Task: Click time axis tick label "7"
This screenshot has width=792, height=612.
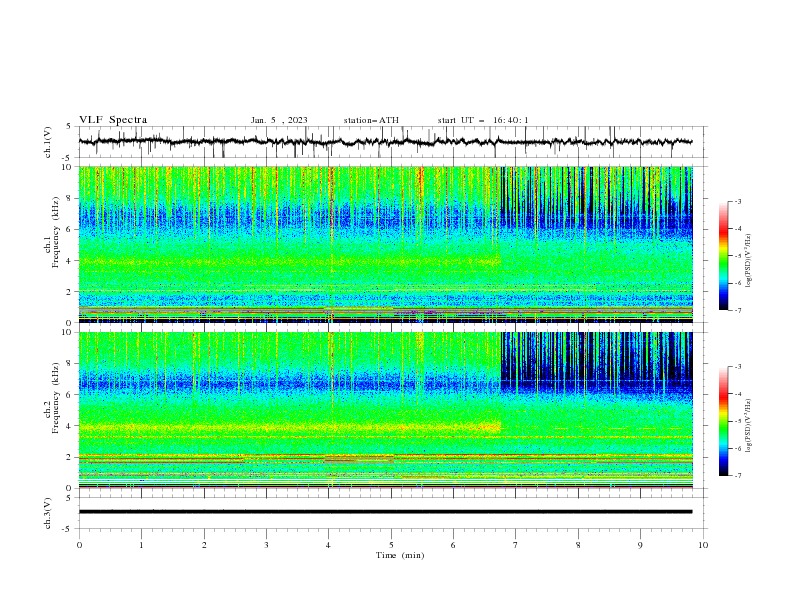Action: pos(516,545)
